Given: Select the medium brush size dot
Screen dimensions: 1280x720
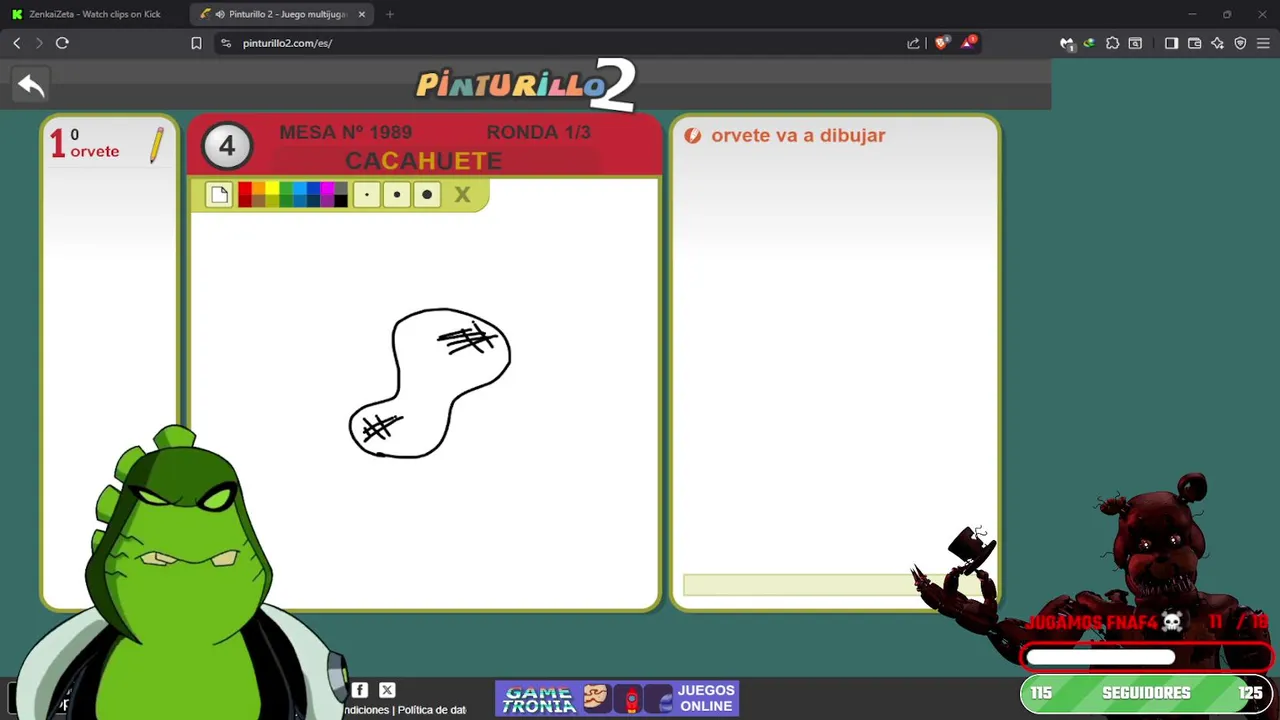Looking at the screenshot, I should point(397,195).
